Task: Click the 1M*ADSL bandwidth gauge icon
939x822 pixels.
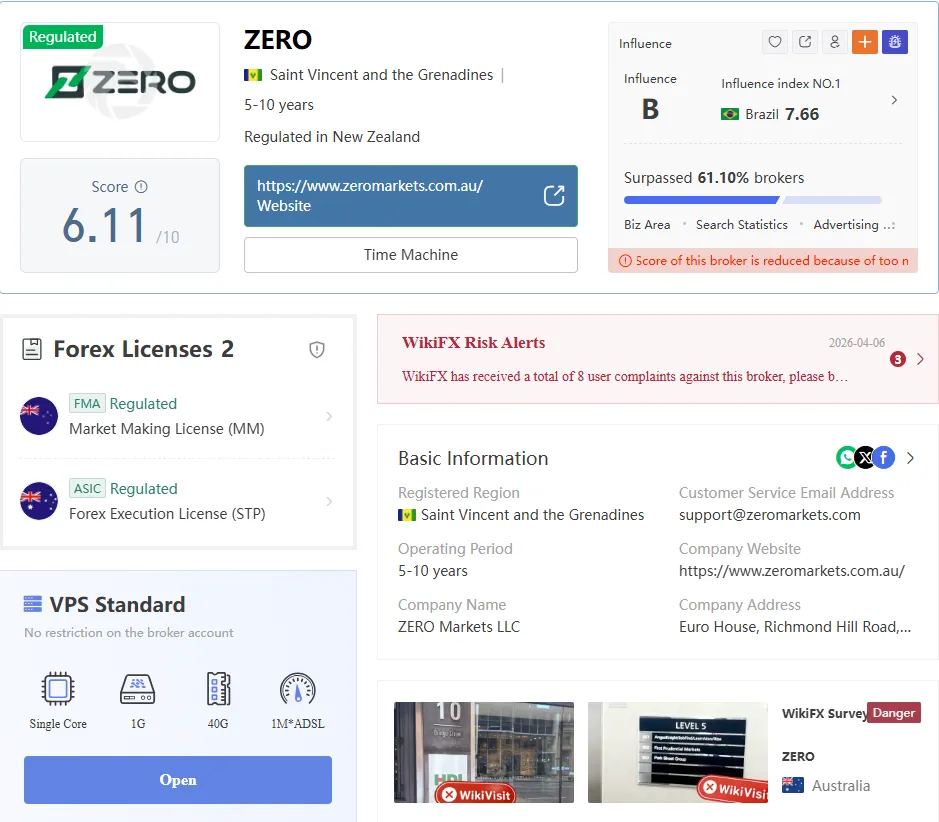Action: tap(298, 688)
